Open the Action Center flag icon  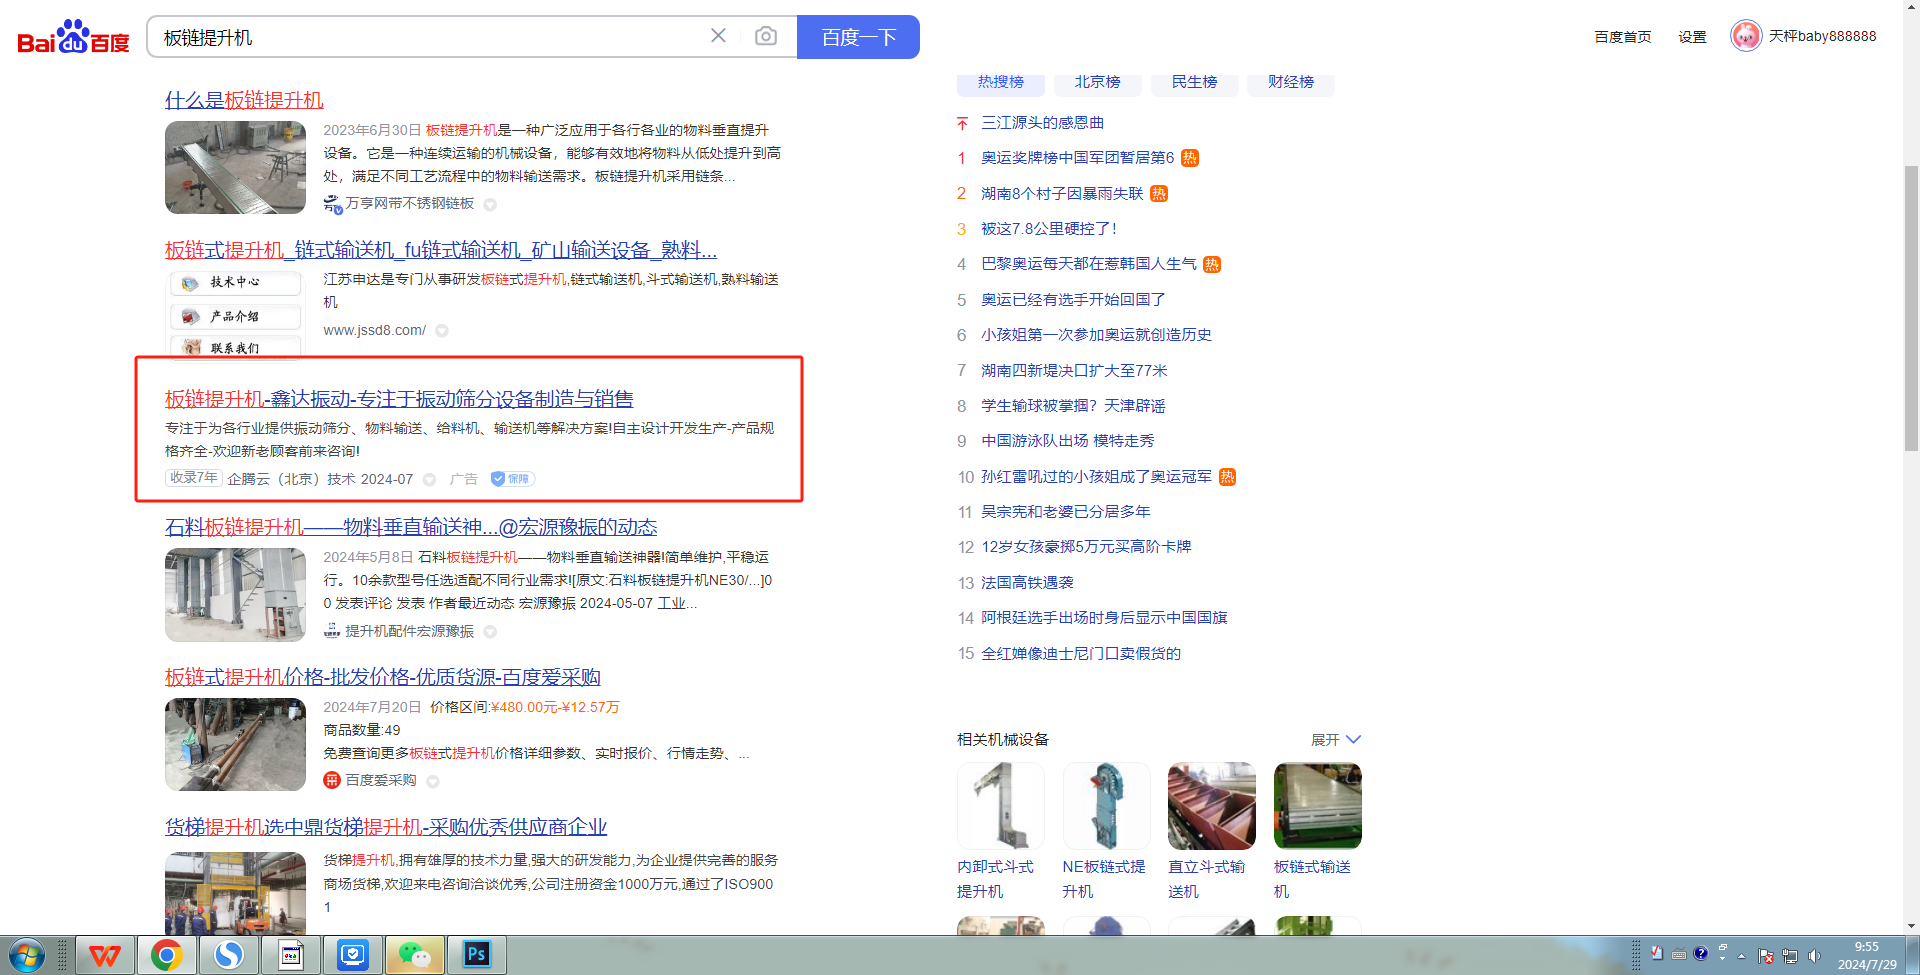click(1766, 956)
